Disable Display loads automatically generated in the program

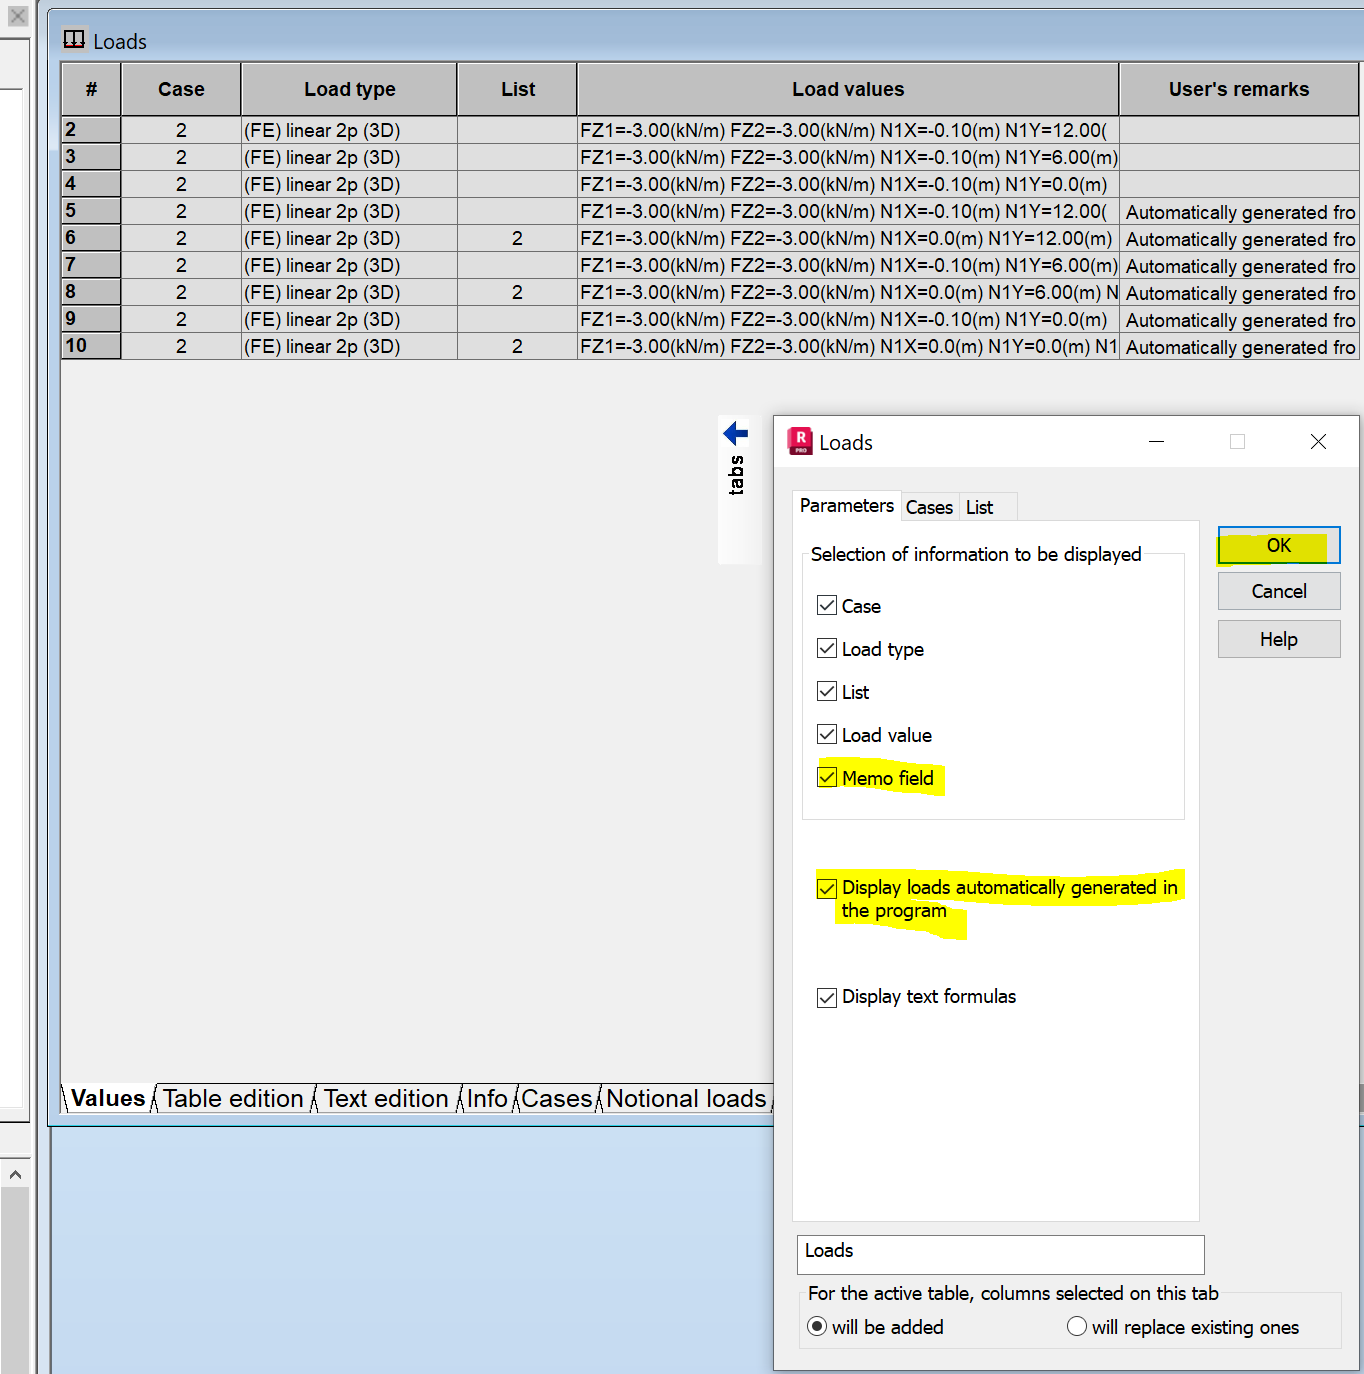pos(826,888)
